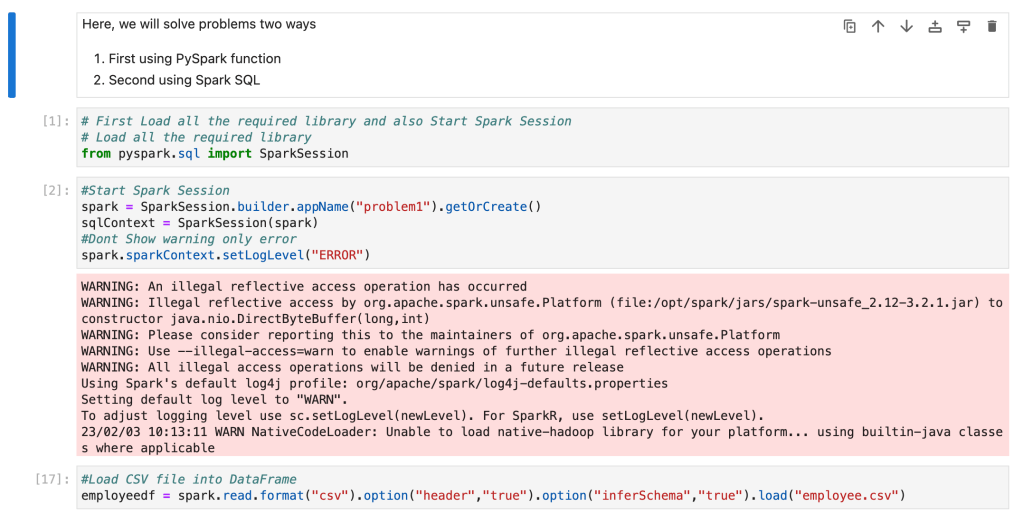Click the duplicate cell icon
Screen dimensions: 1023x514
(x=850, y=27)
